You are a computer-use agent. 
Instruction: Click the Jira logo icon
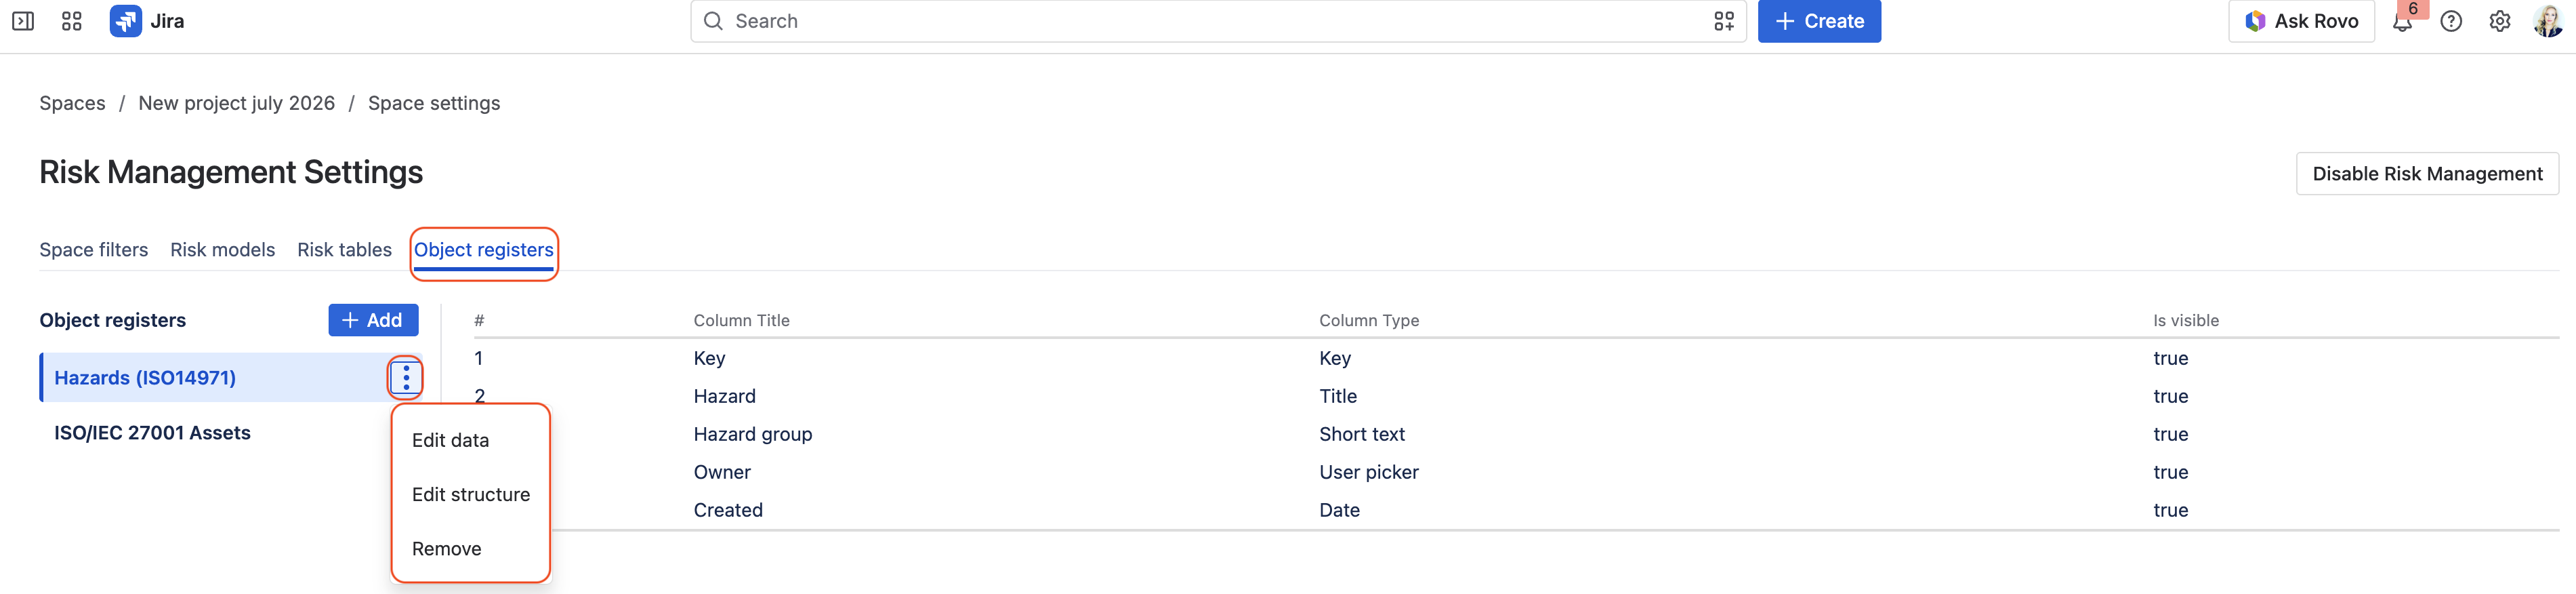125,21
